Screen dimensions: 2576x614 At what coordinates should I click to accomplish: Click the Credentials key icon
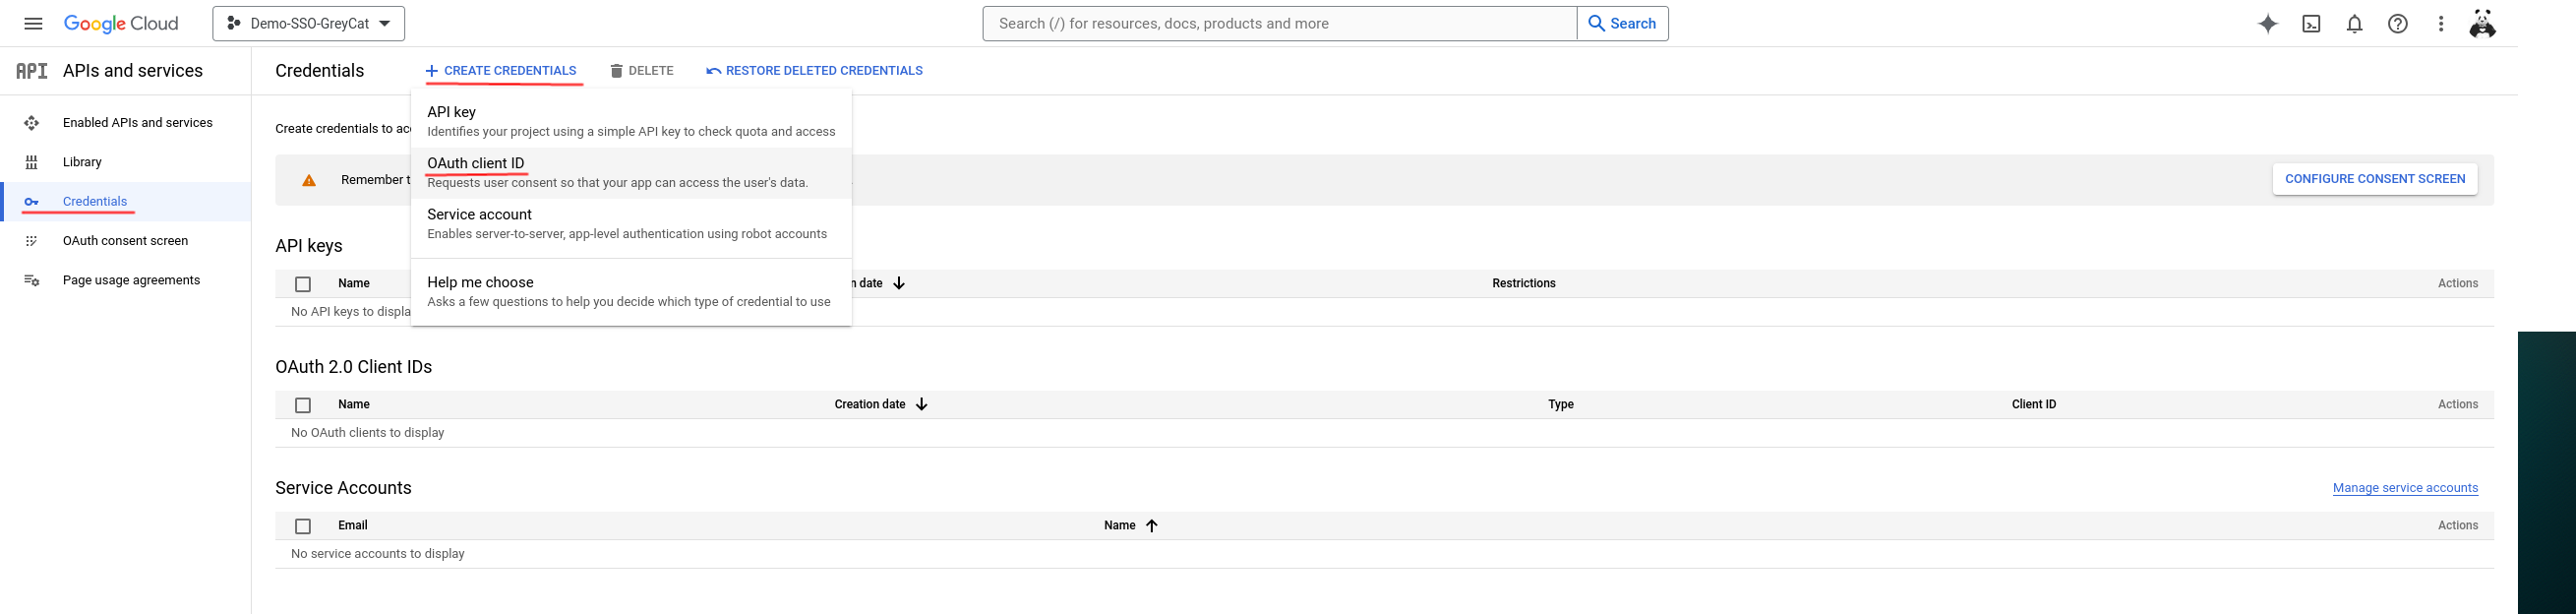click(x=32, y=202)
